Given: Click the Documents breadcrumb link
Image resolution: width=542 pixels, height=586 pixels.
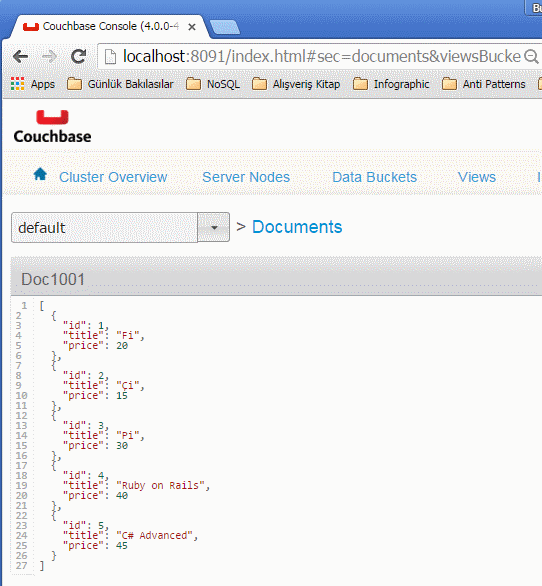Looking at the screenshot, I should [x=297, y=227].
